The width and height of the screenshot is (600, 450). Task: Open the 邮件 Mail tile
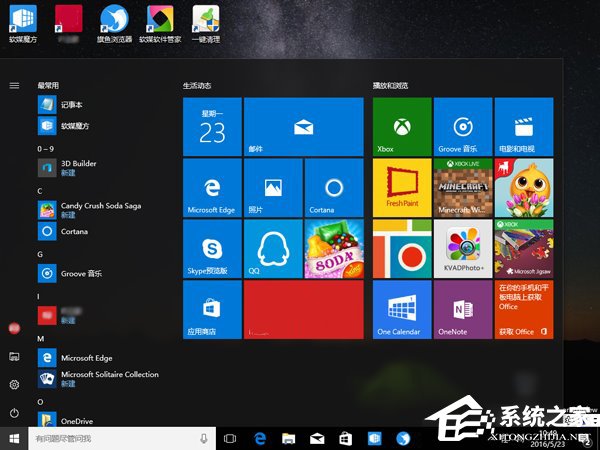click(303, 127)
